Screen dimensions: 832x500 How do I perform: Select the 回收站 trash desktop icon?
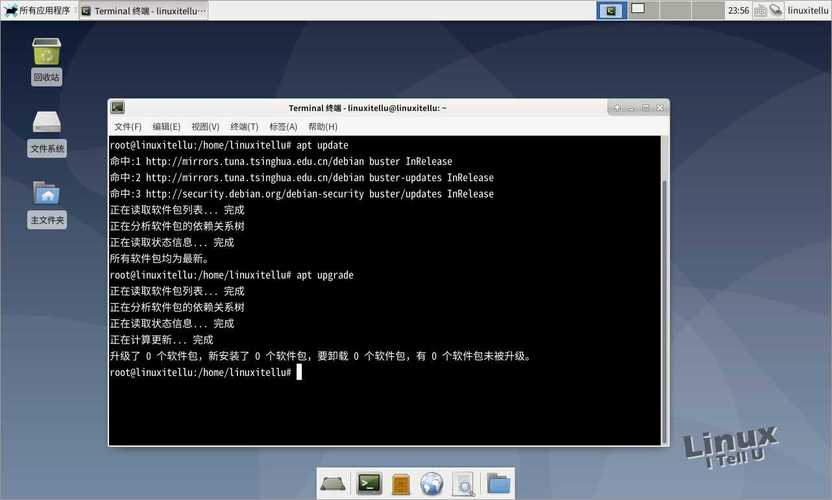click(x=47, y=61)
